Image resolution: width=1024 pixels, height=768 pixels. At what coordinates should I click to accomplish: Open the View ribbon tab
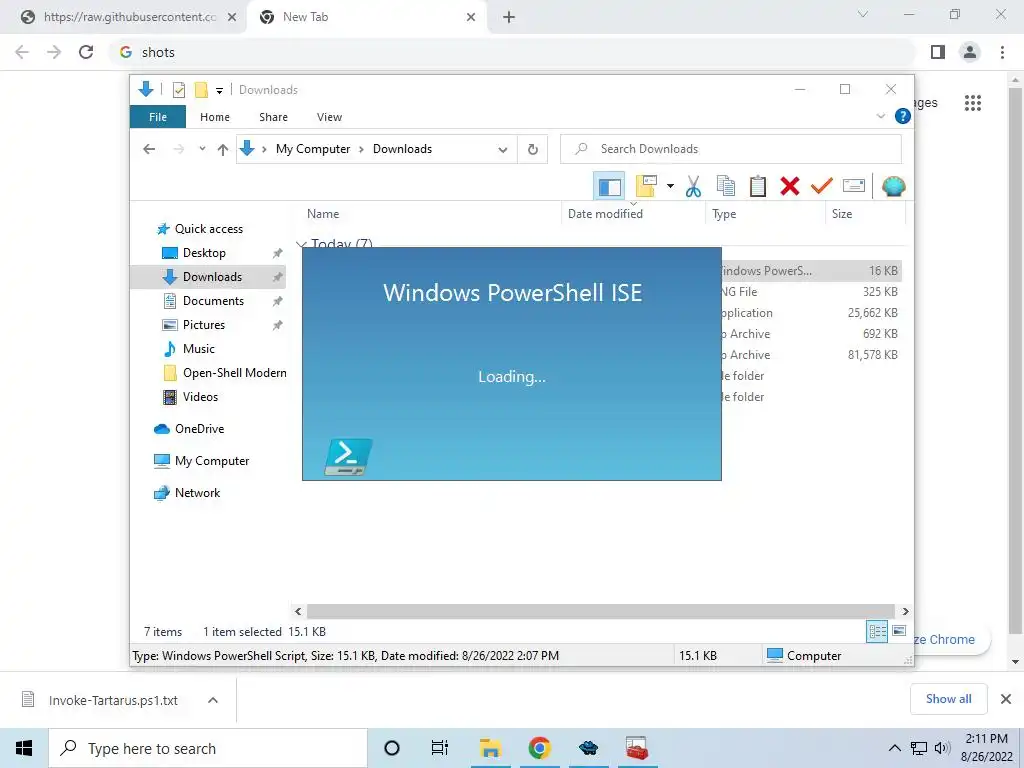tap(329, 117)
